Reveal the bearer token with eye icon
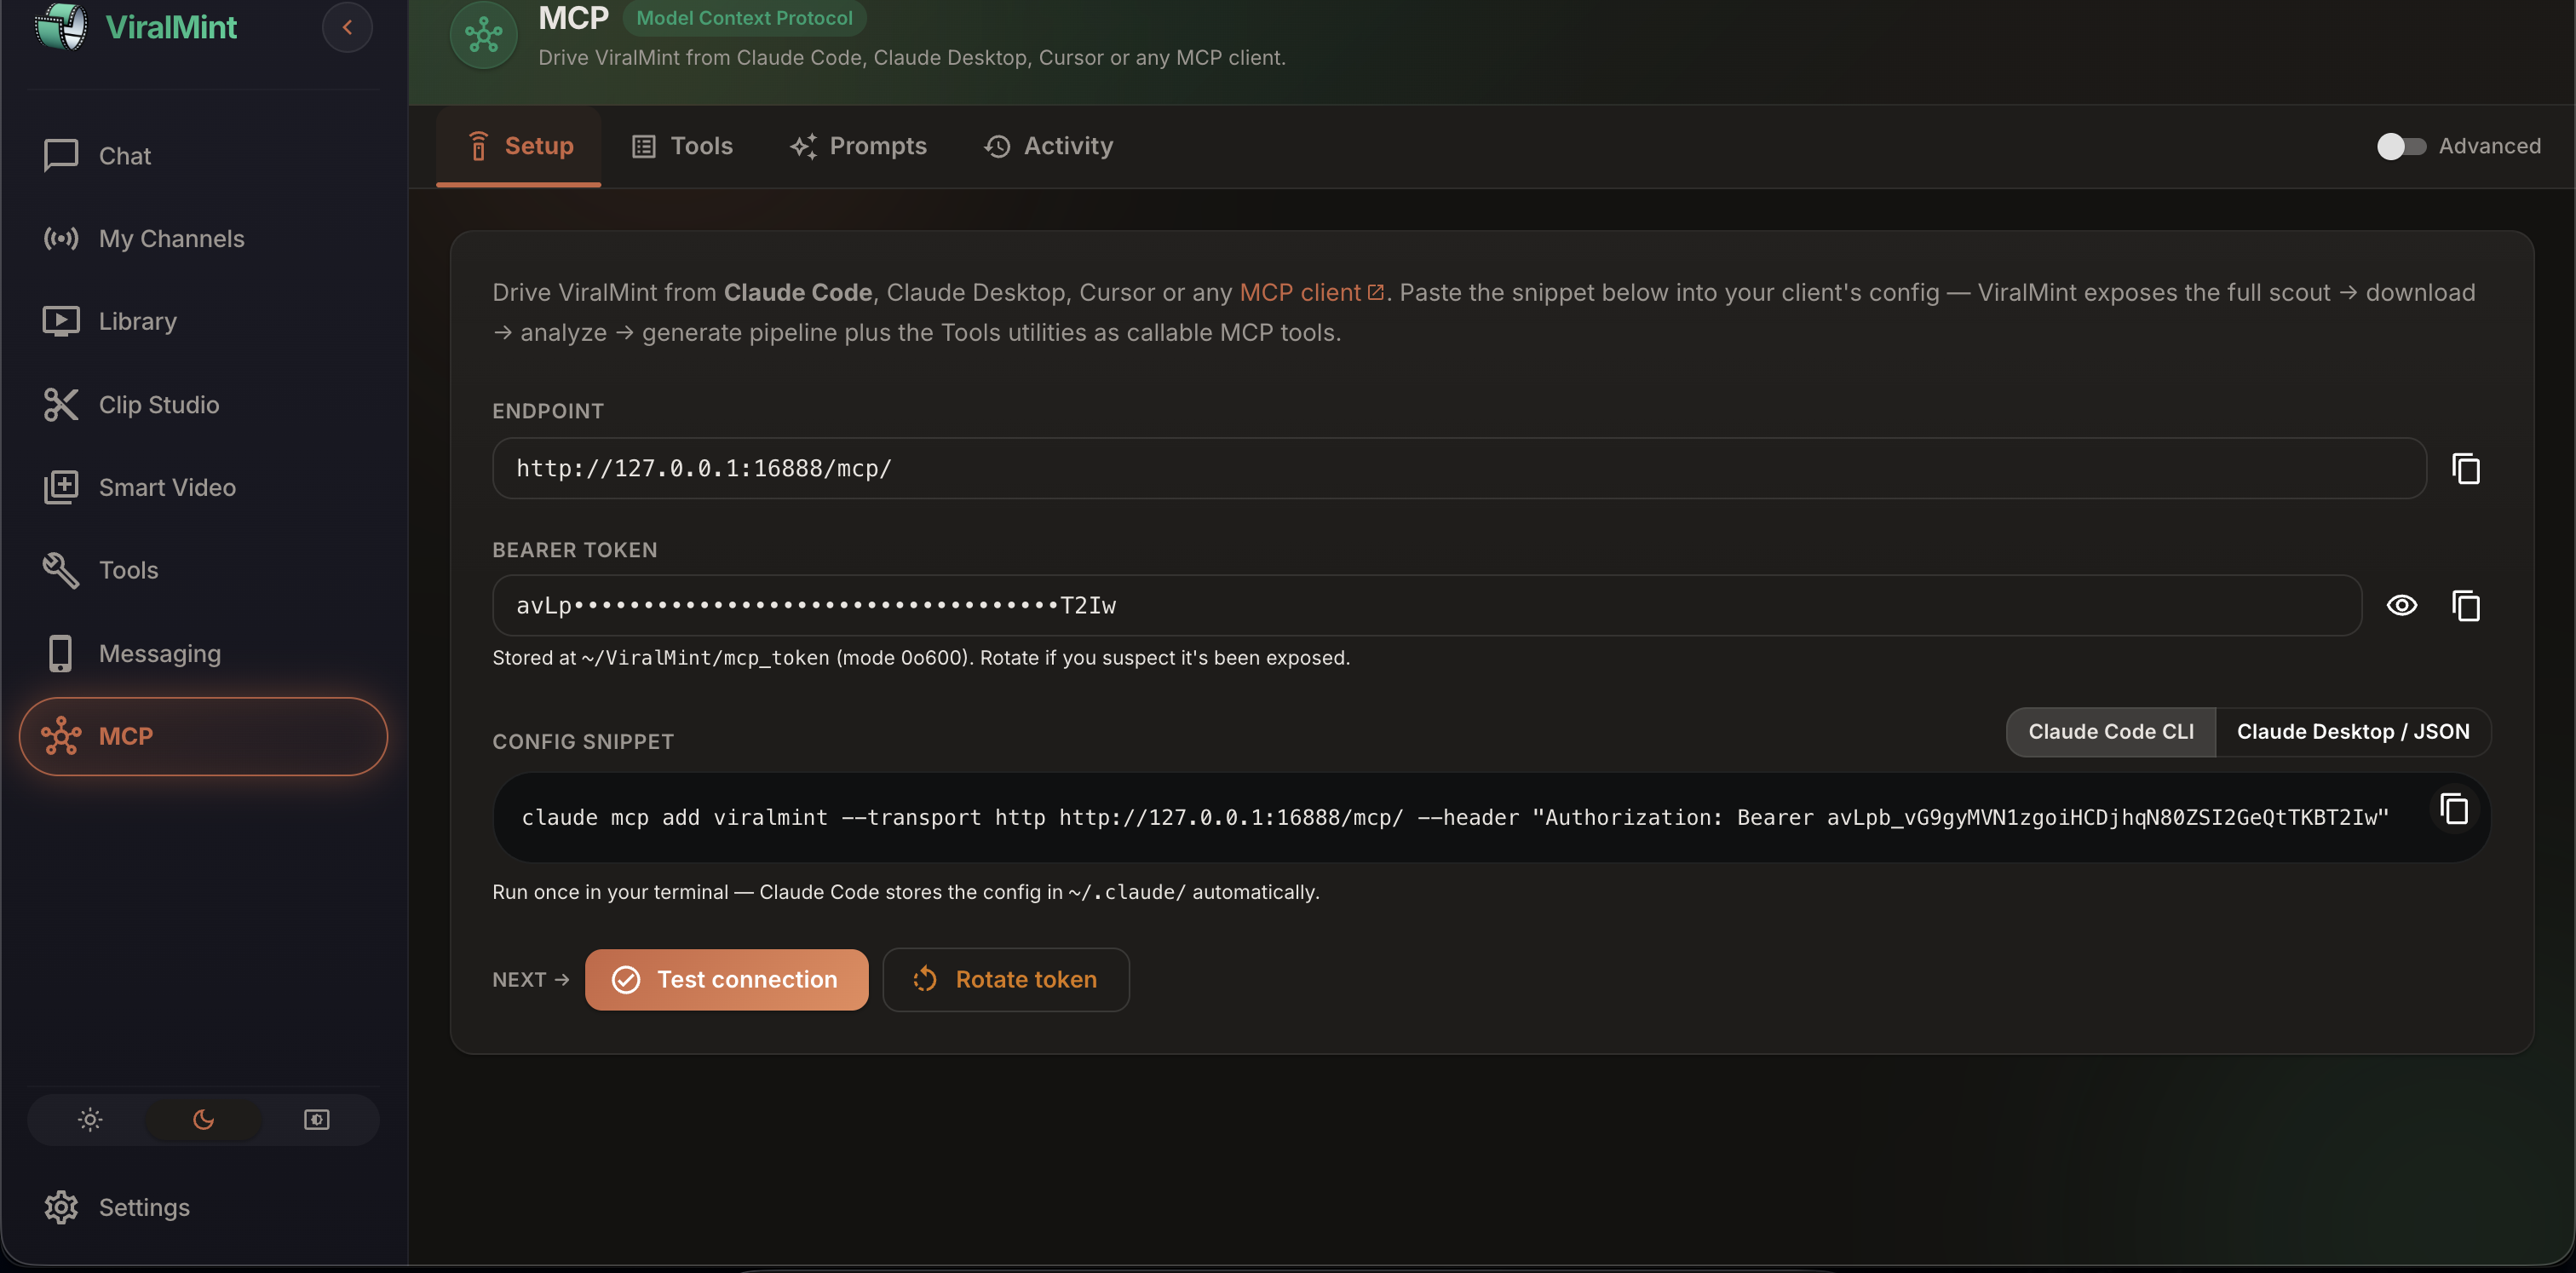 pos(2402,606)
